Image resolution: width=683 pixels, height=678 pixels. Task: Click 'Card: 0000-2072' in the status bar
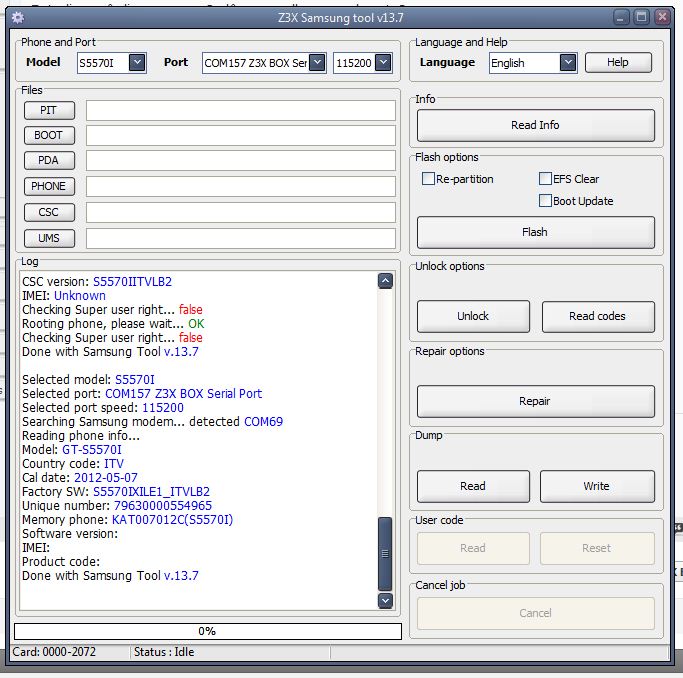pos(54,652)
